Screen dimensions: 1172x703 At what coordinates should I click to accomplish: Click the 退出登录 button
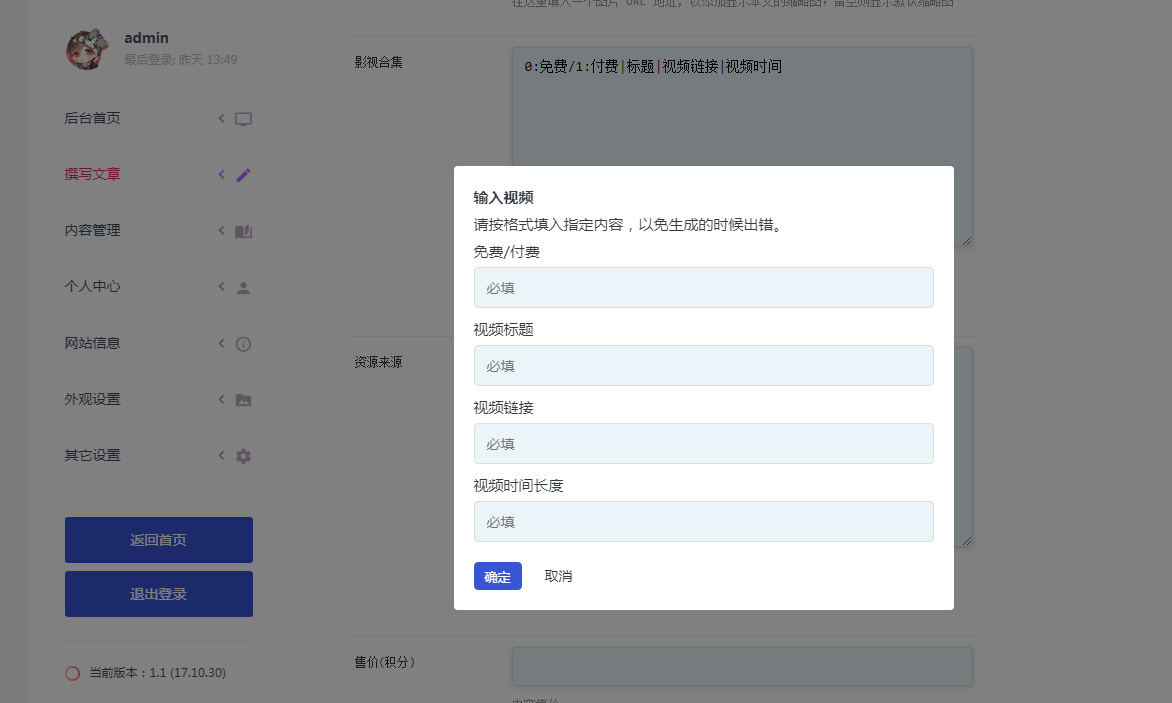tap(158, 593)
